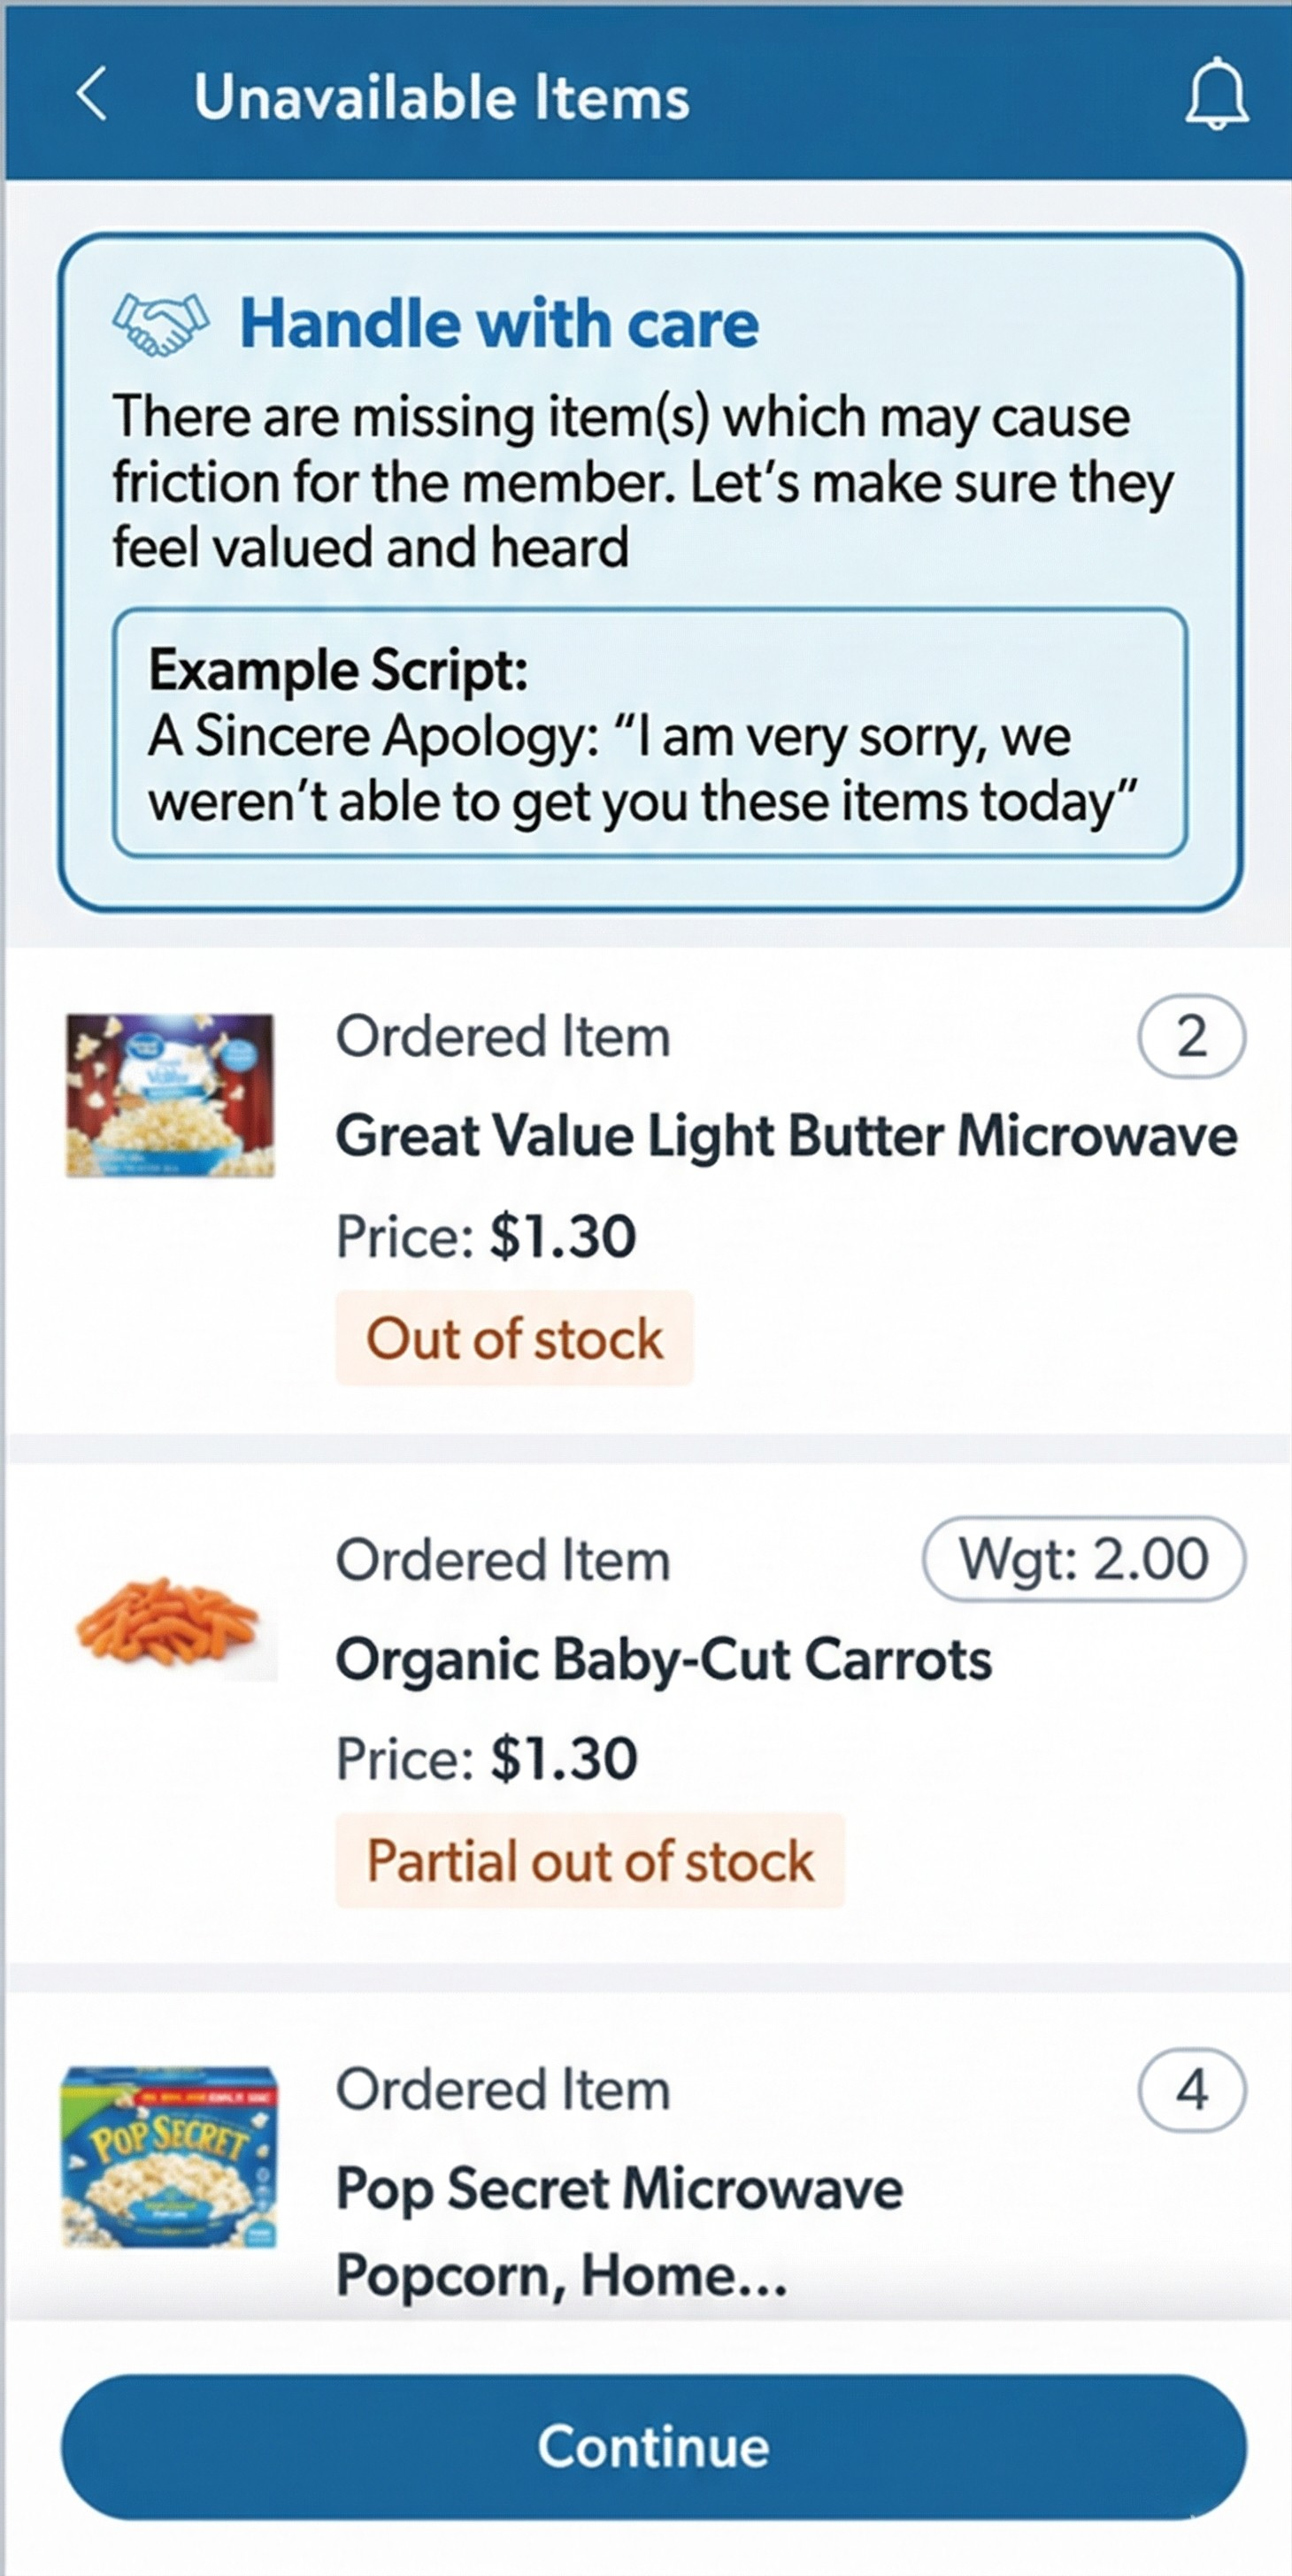Tap the handshake icon

click(x=161, y=324)
